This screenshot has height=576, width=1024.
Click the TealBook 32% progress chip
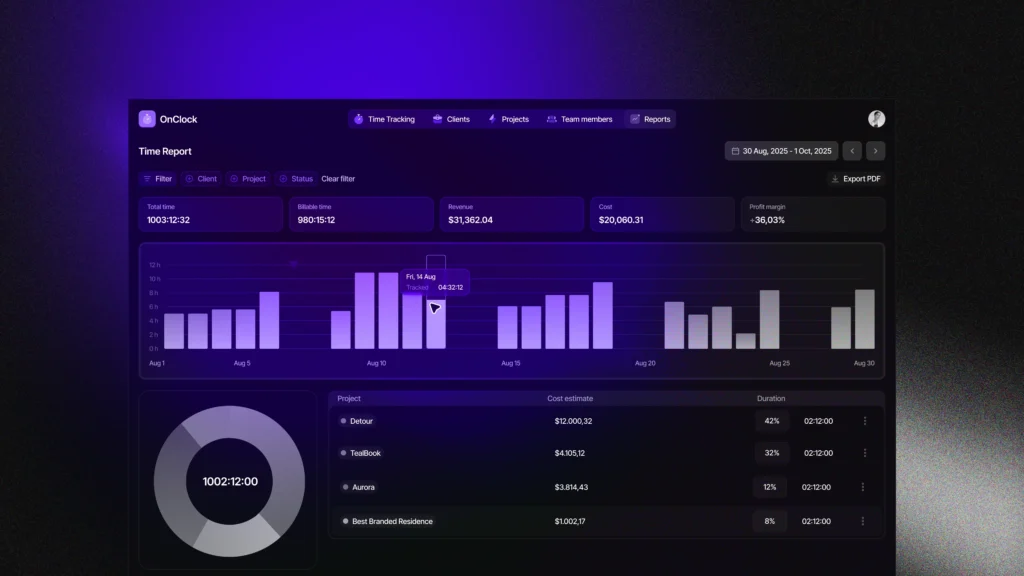point(769,453)
